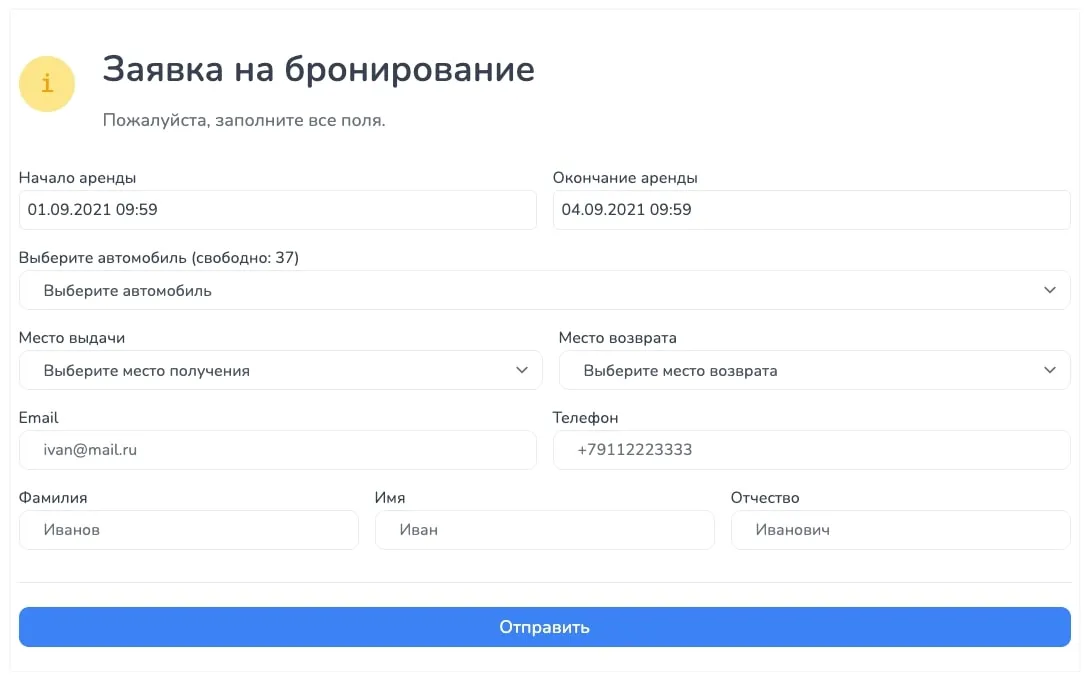This screenshot has height=680, width=1088.
Task: Click chevron of Выберите место получения
Action: 522,370
